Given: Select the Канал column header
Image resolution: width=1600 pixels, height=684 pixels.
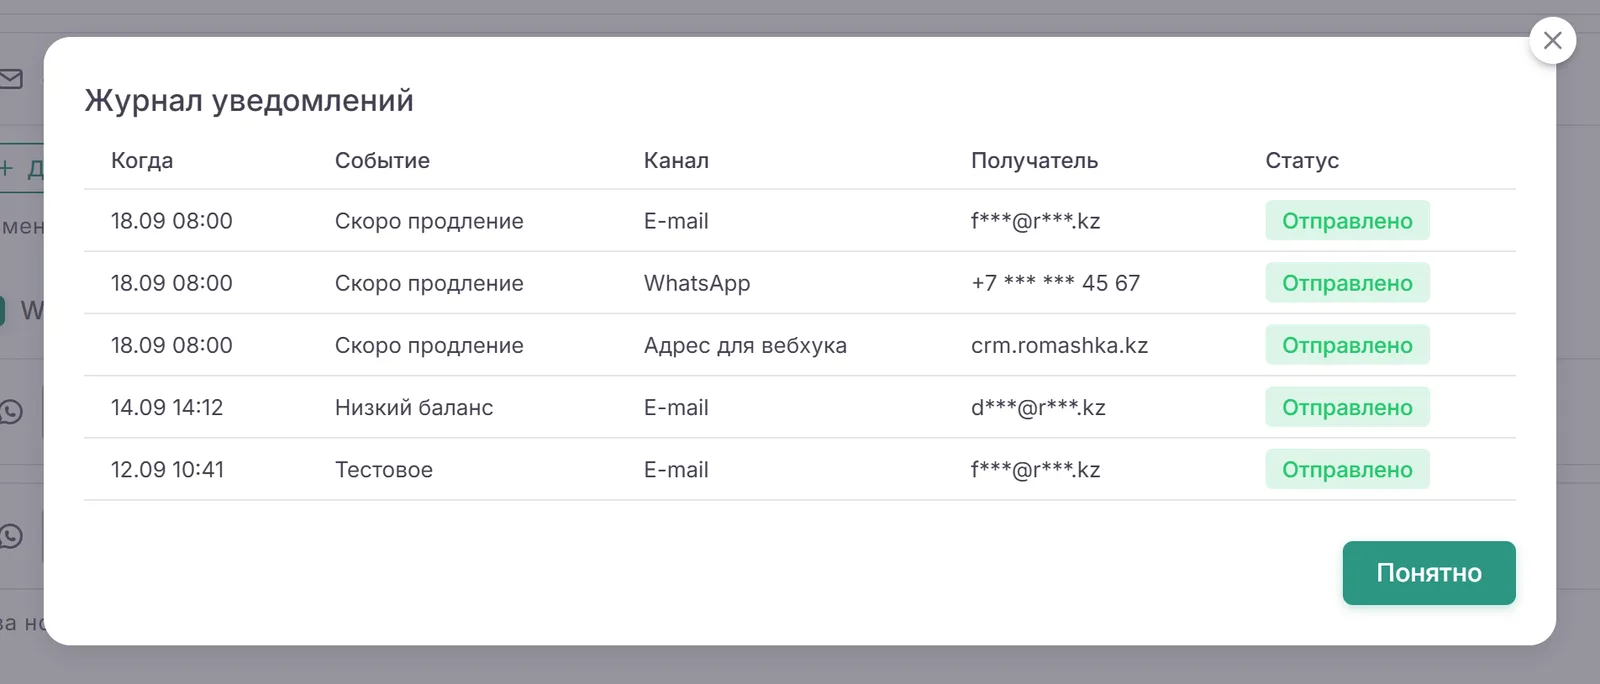Looking at the screenshot, I should [x=676, y=160].
